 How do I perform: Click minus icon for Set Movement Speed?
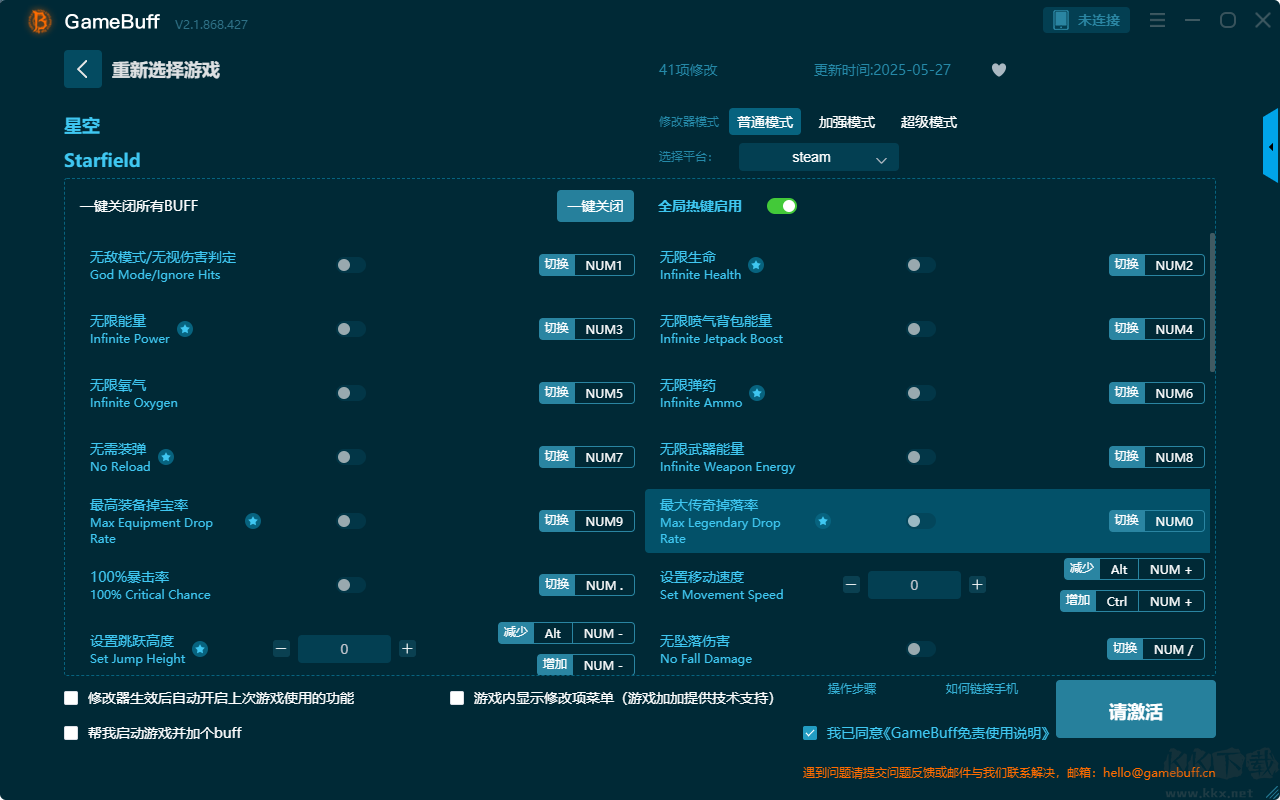pos(851,585)
